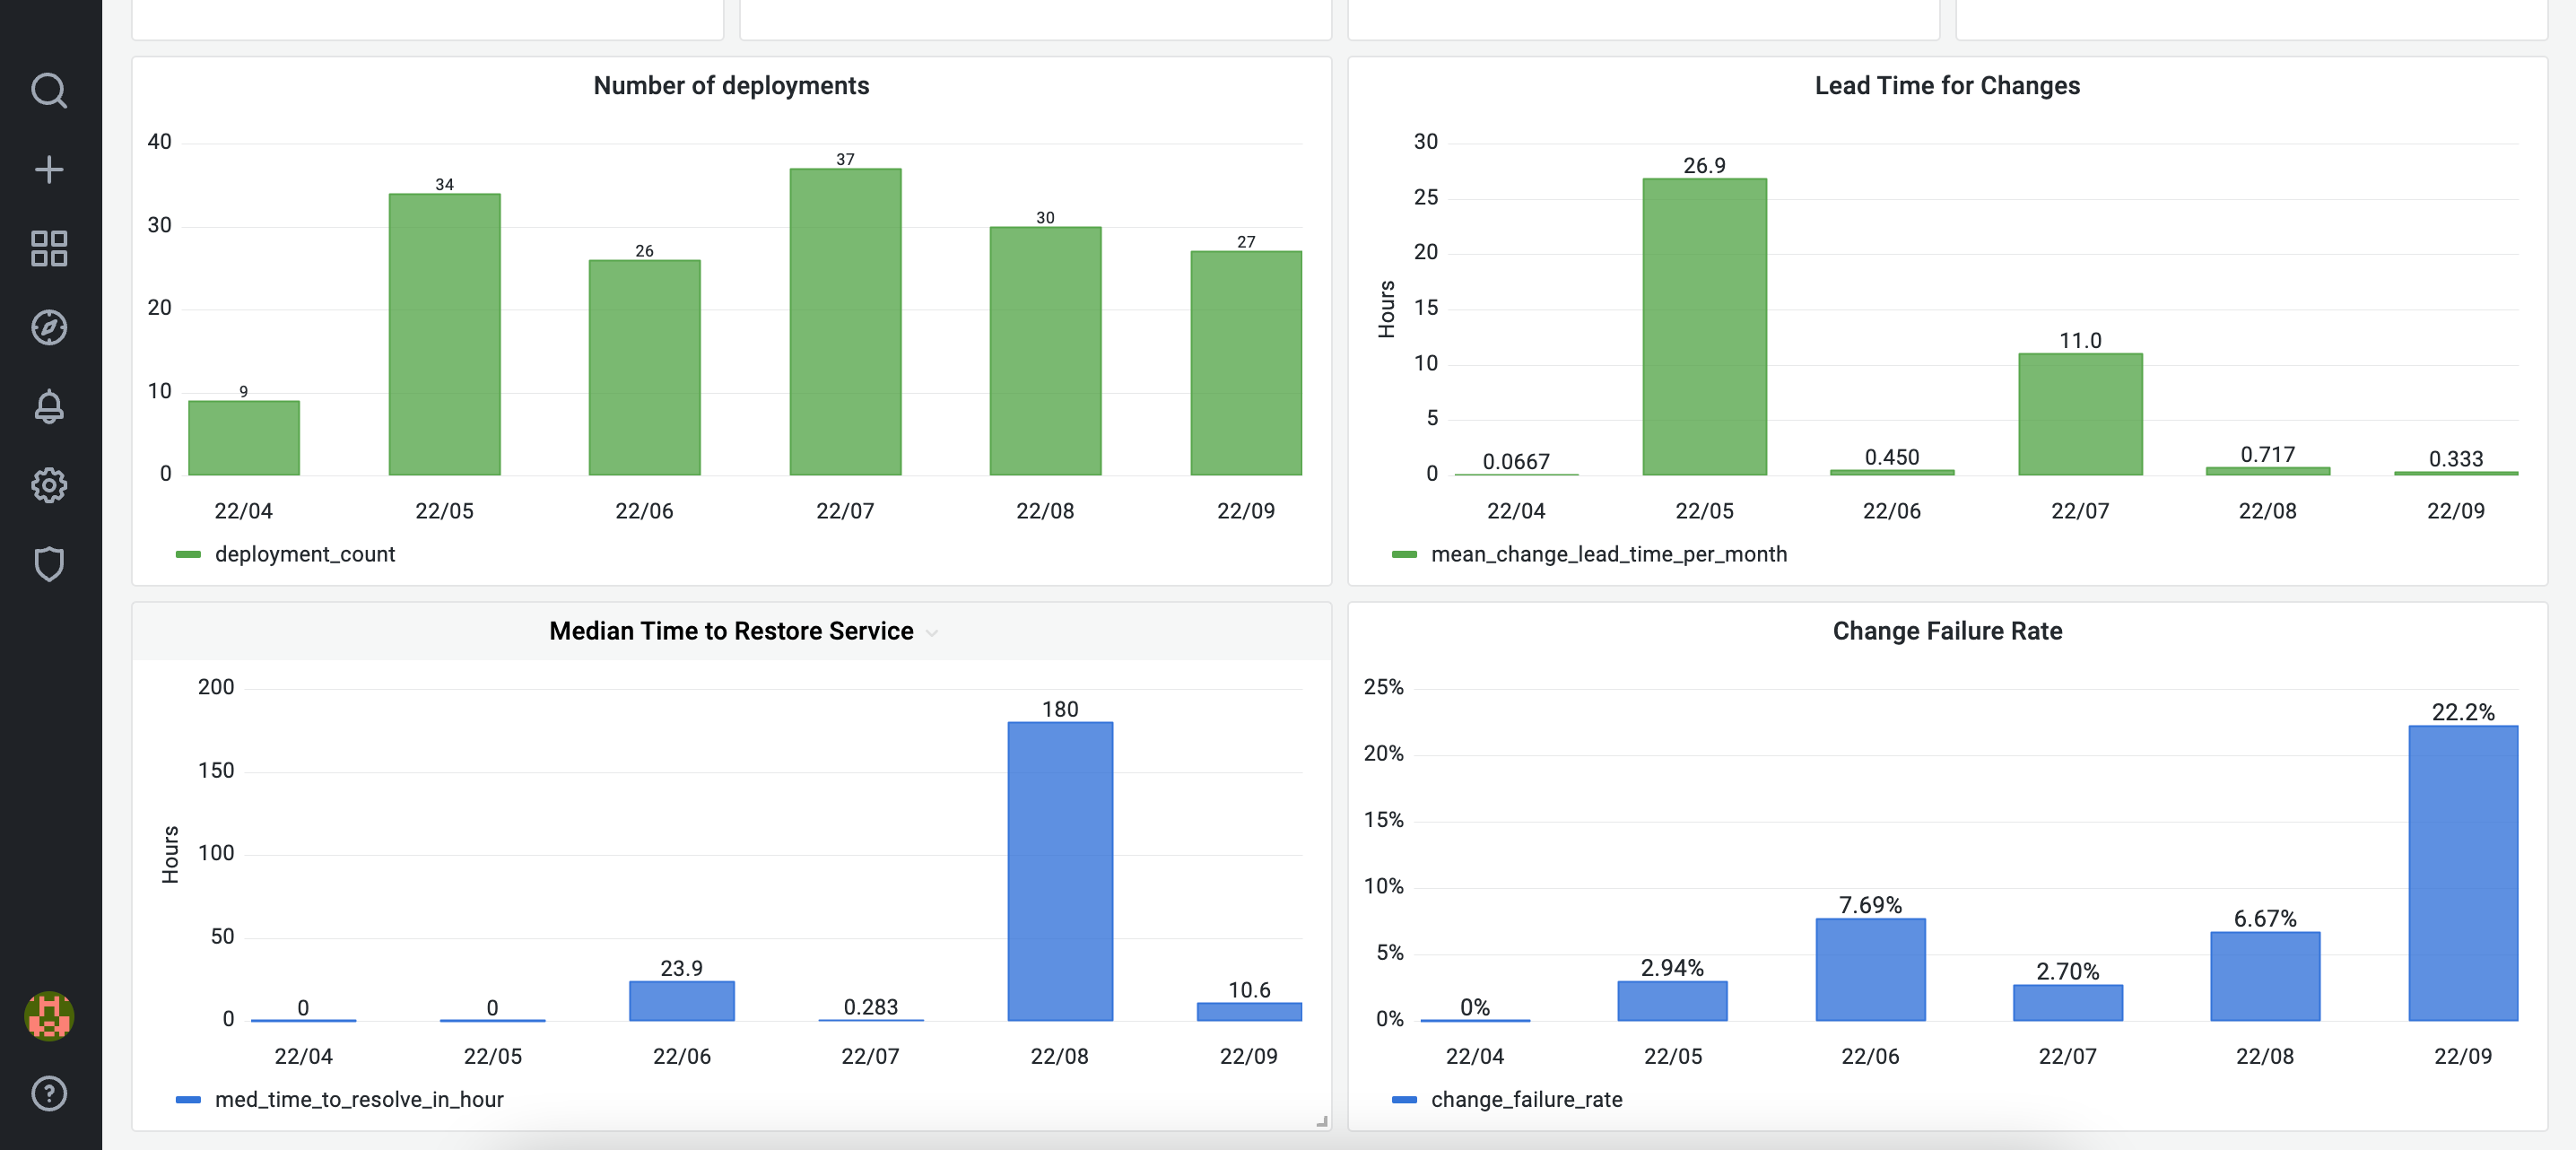Click the Create plus icon in sidebar
The width and height of the screenshot is (2576, 1150).
coord(49,170)
